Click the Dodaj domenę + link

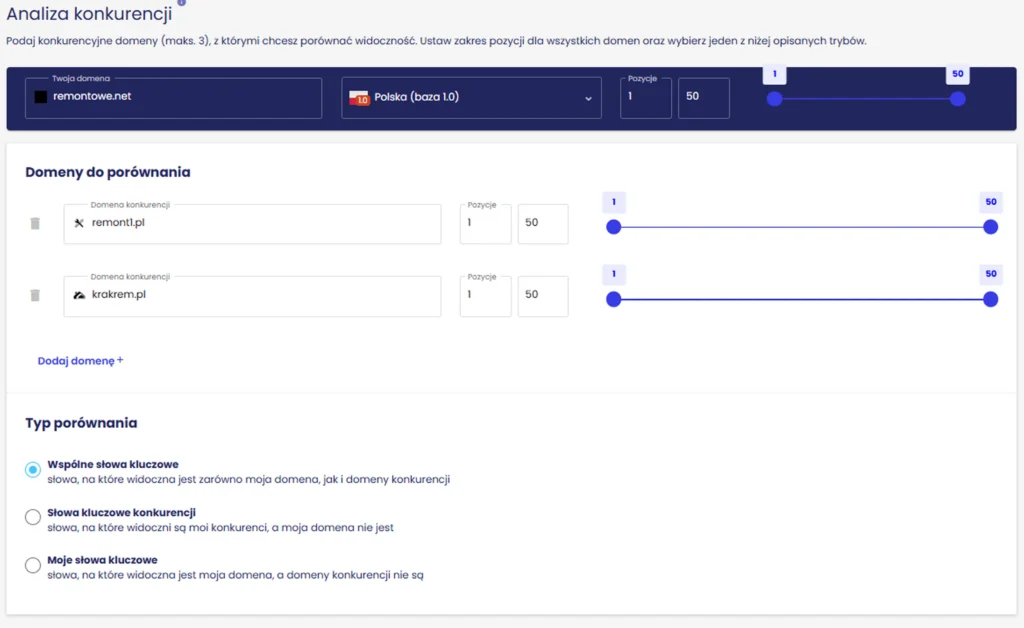pos(80,360)
